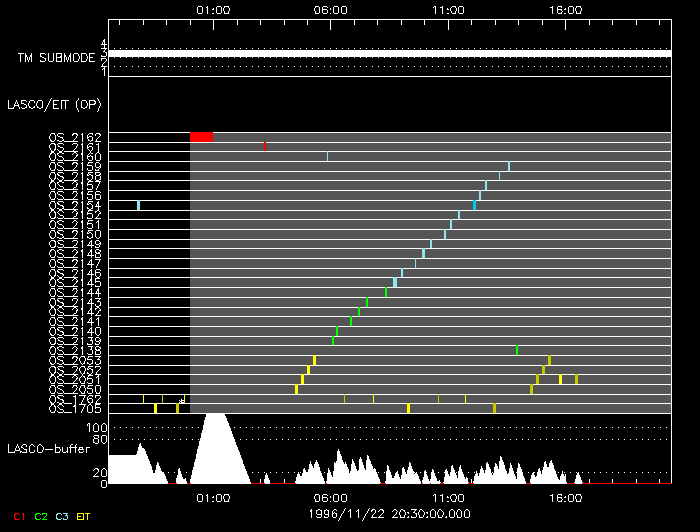Screen dimensions: 700x532
Task: Select the yellow EIT legend label
Action: (x=84, y=516)
